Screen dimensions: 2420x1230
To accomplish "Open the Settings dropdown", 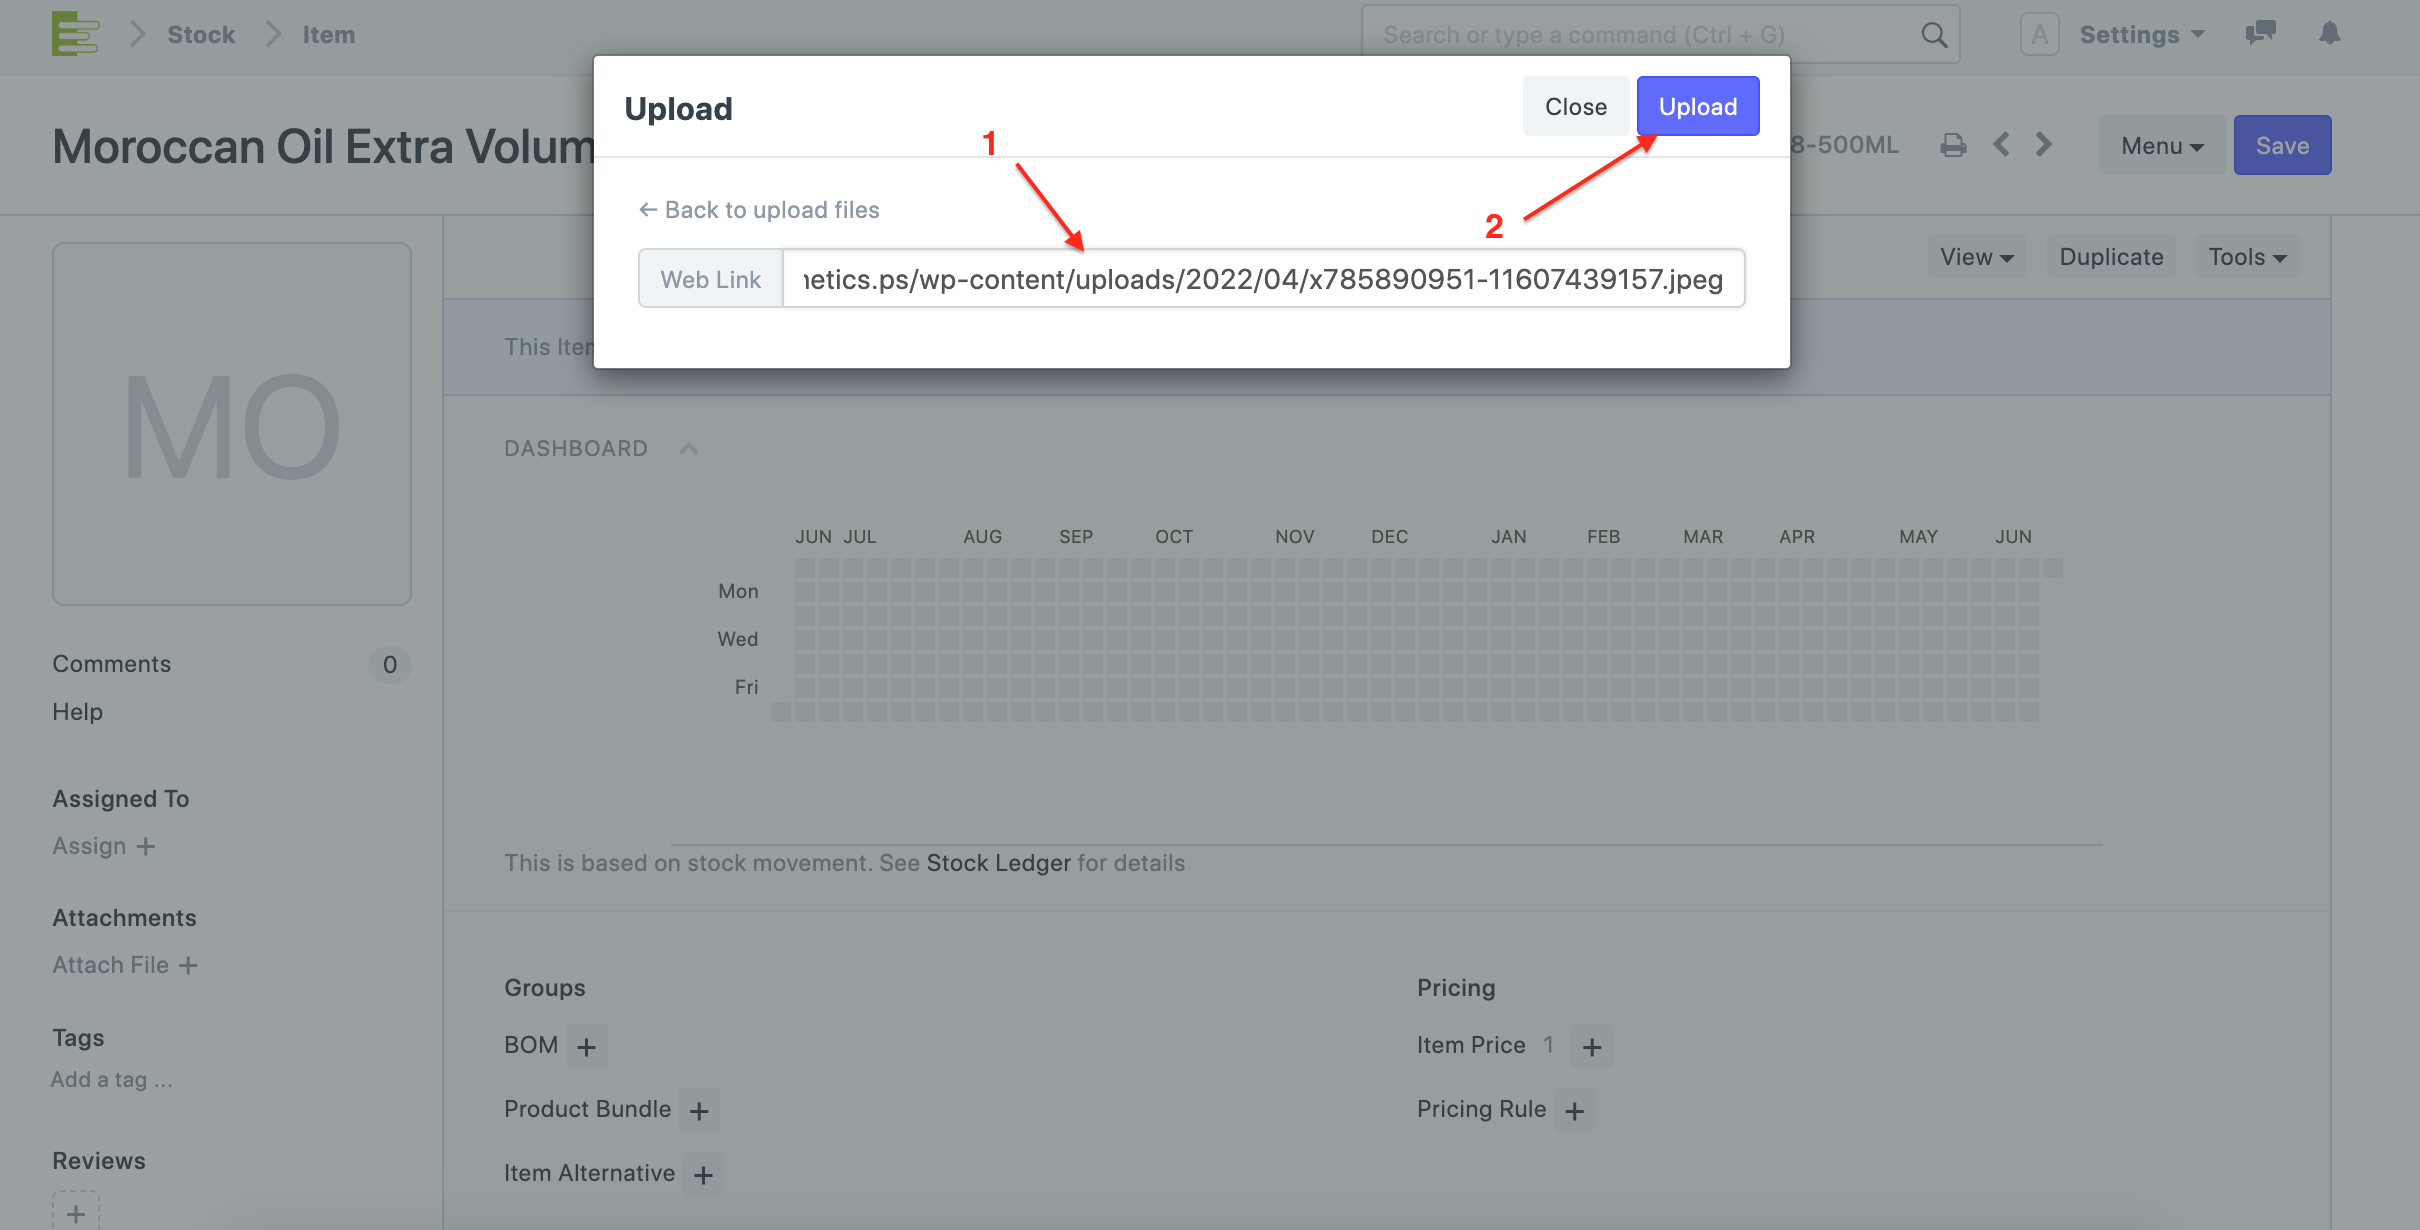I will coord(2142,34).
